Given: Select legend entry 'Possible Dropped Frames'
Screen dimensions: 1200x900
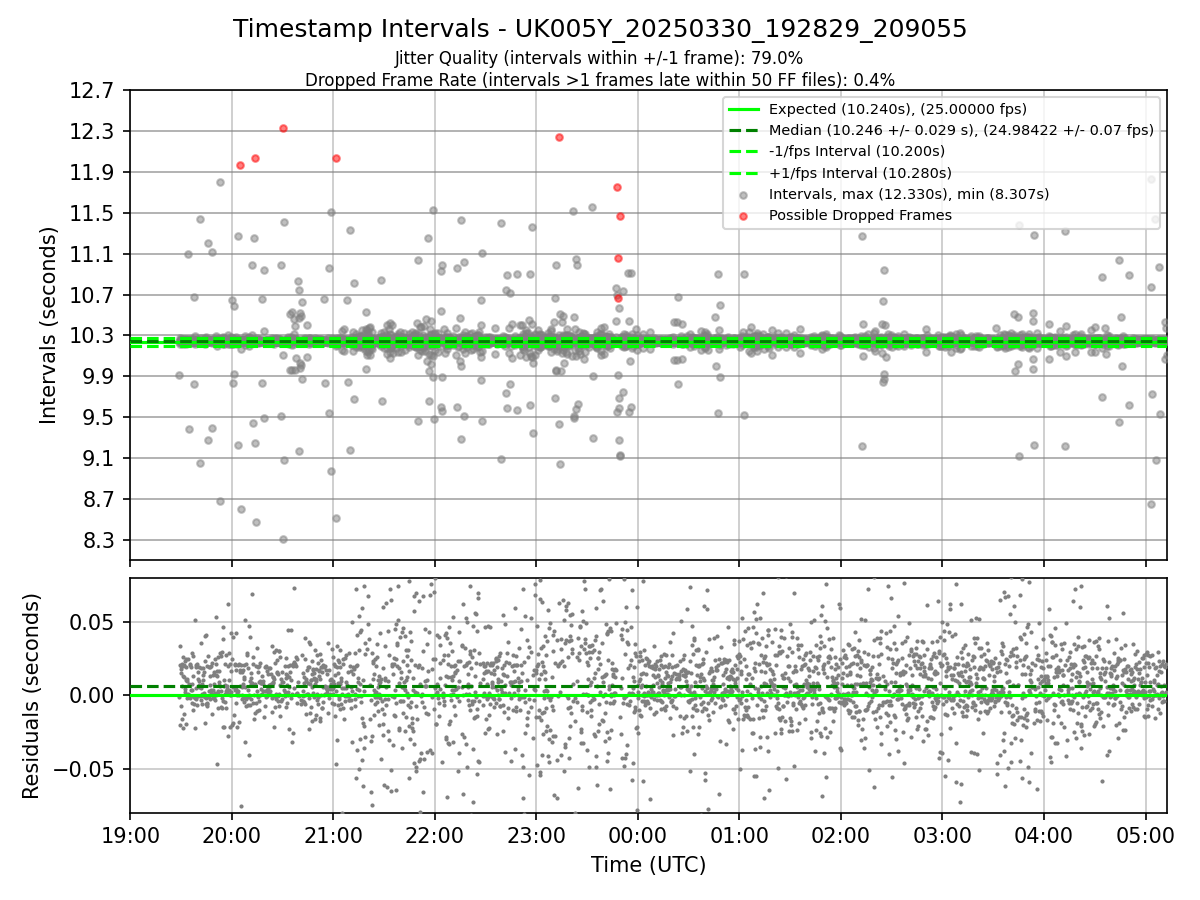Looking at the screenshot, I should click(x=860, y=215).
